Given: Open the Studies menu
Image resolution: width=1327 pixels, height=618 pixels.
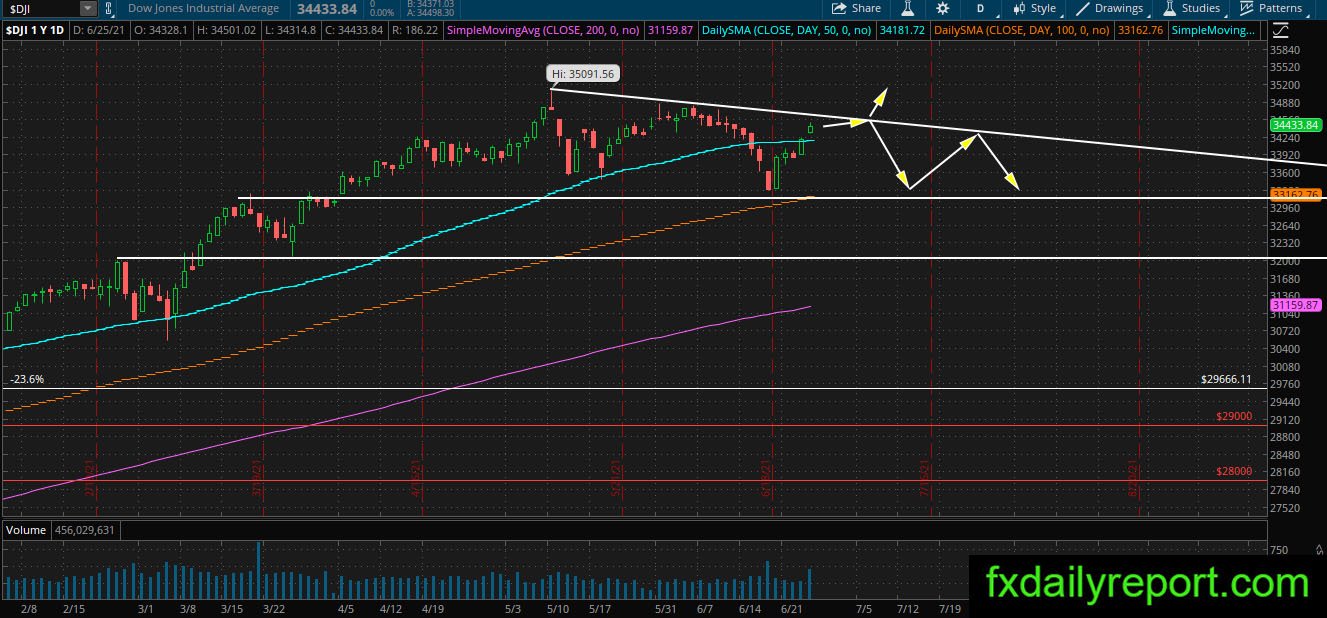Looking at the screenshot, I should tap(1191, 8).
